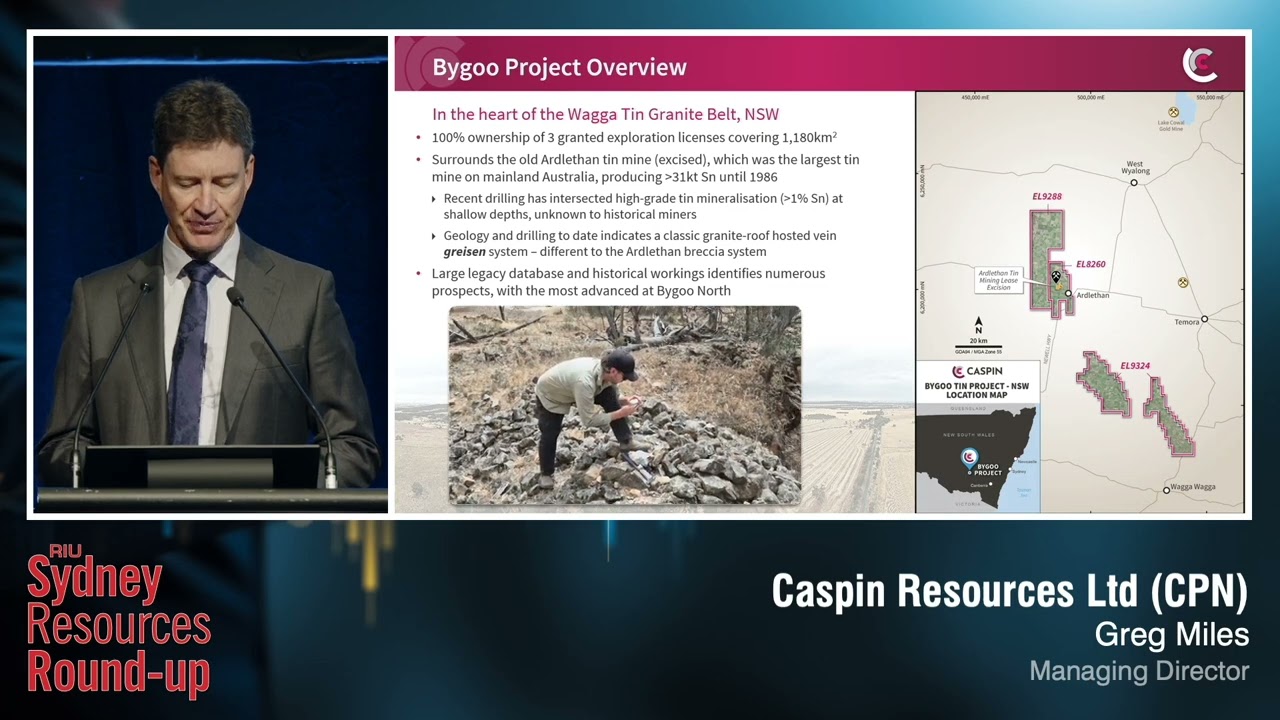The image size is (1280, 720).
Task: Select the EL8260 licence label
Action: point(1090,265)
